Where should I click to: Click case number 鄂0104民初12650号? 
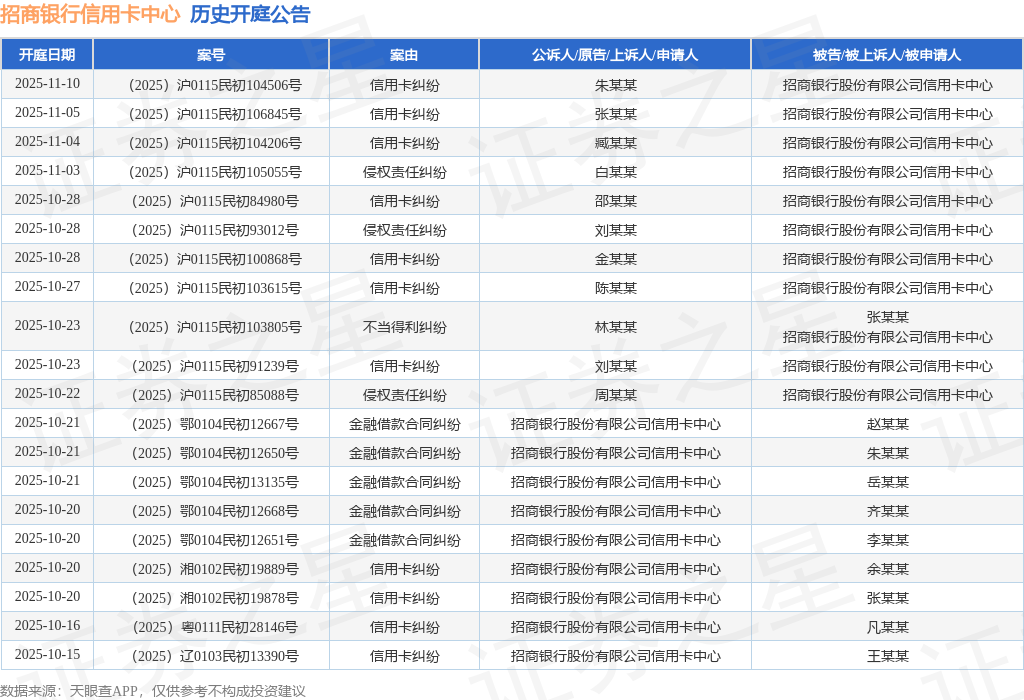(215, 453)
